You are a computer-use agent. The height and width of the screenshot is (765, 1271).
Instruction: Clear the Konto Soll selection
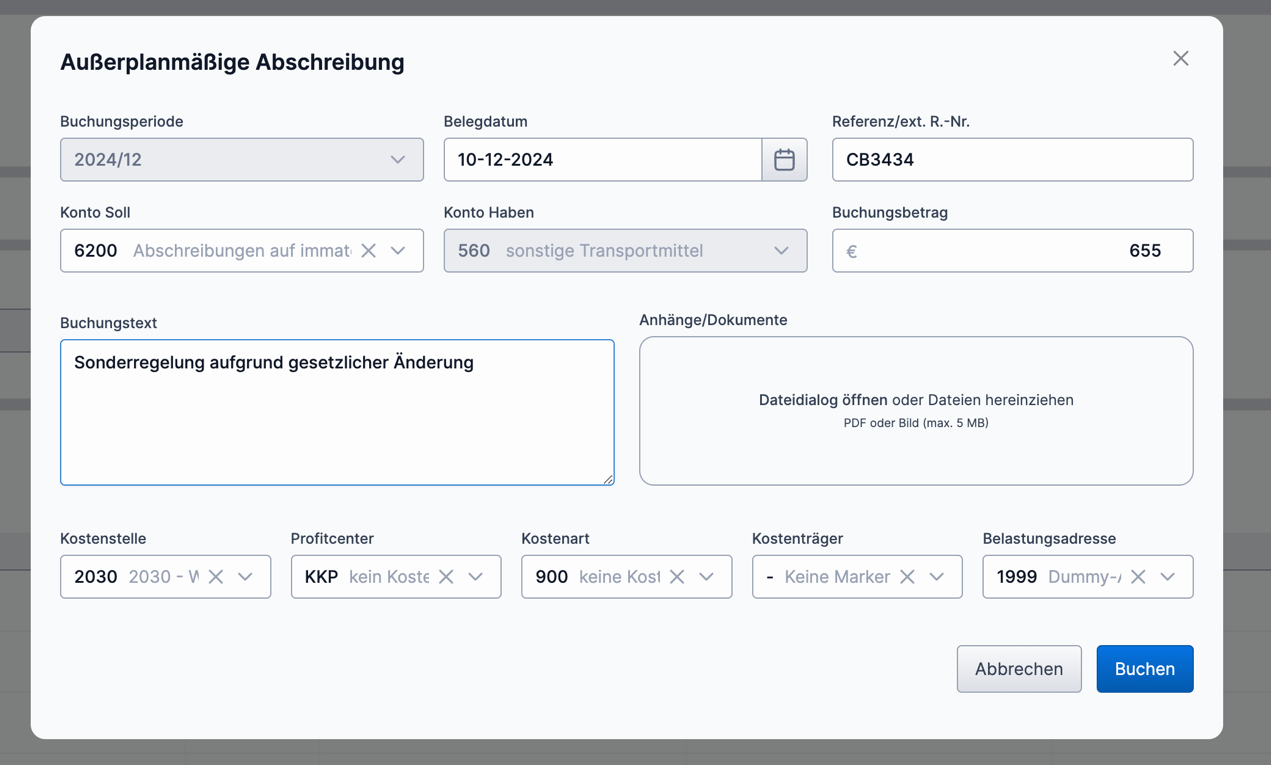369,251
